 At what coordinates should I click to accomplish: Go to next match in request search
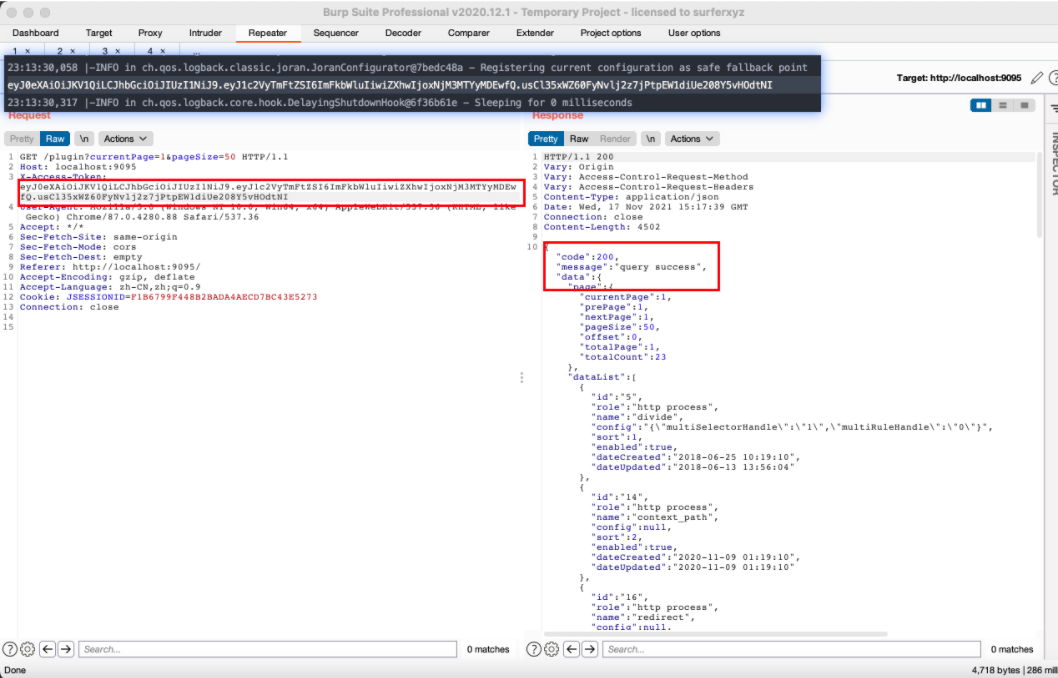pyautogui.click(x=66, y=649)
